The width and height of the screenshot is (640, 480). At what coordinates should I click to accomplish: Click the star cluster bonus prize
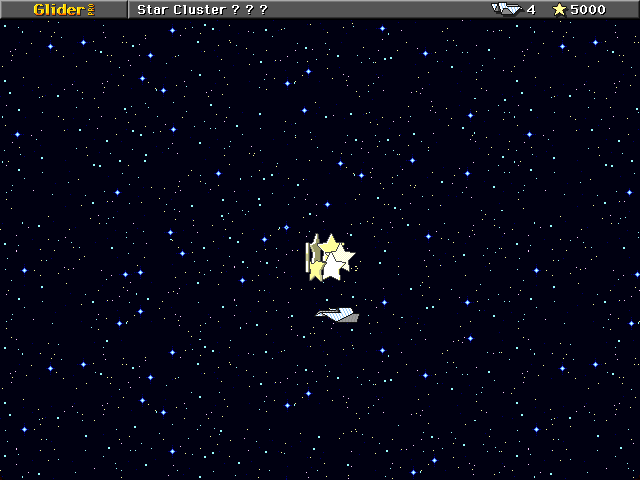329,258
